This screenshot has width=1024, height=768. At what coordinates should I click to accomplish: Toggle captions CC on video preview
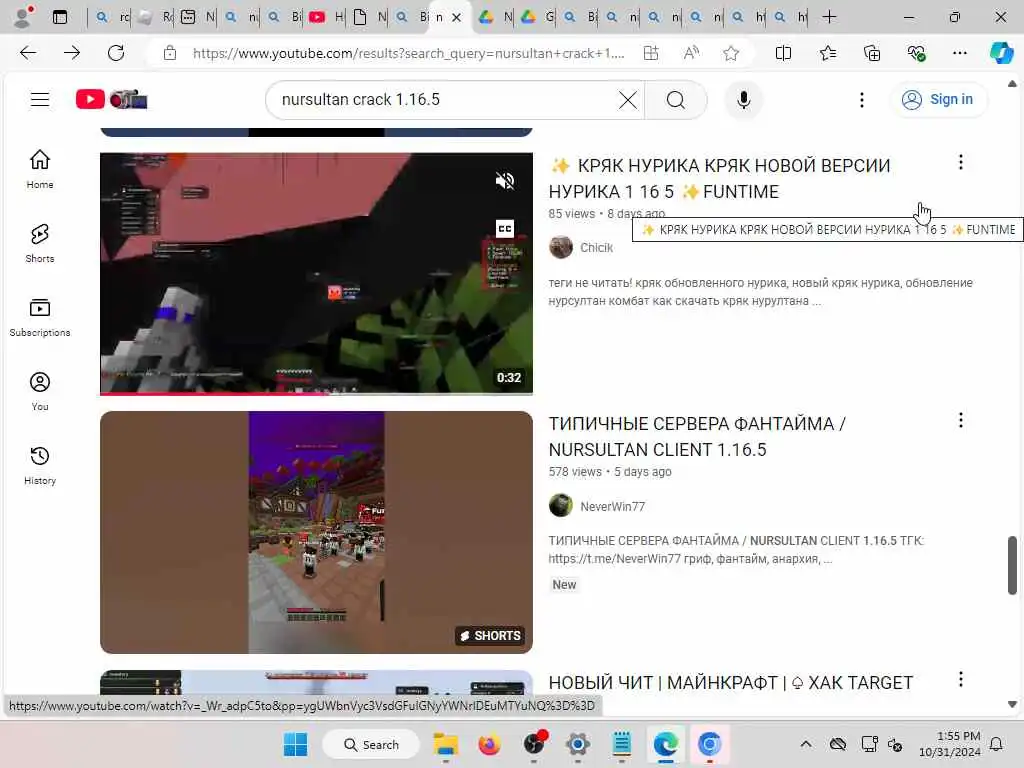(505, 229)
